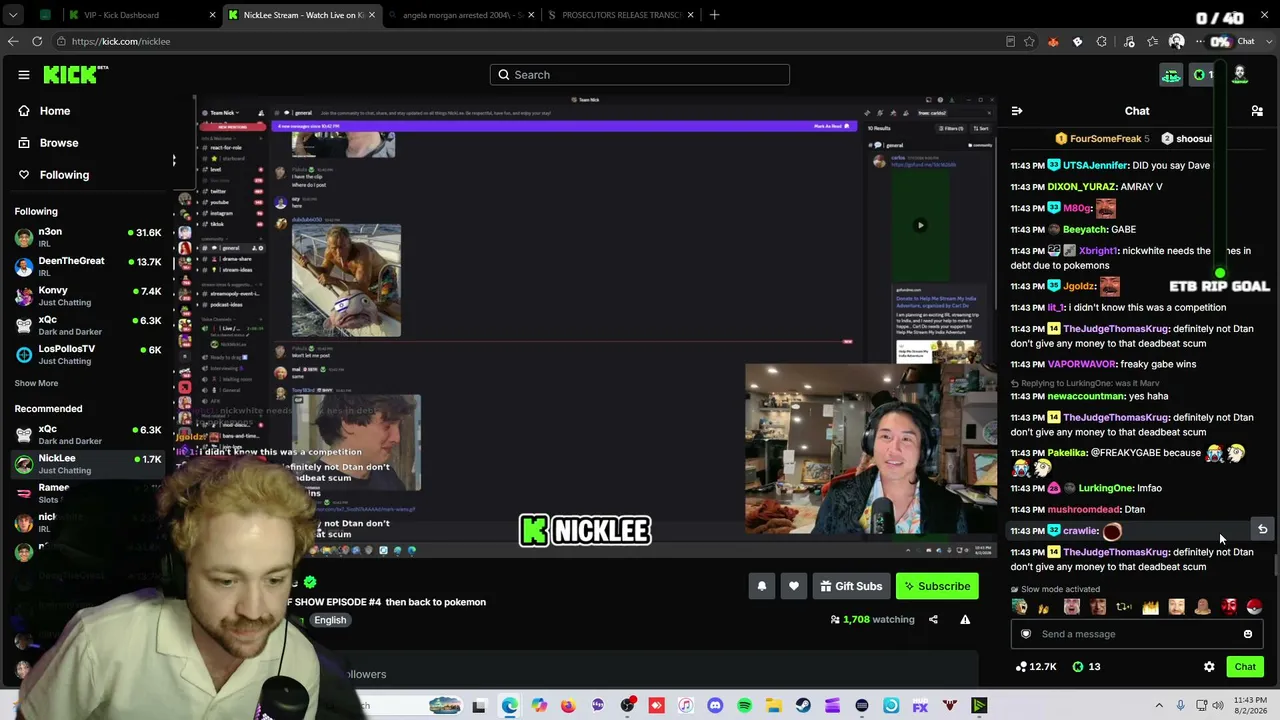Open chat settings gear
1280x720 pixels.
pos(1209,667)
